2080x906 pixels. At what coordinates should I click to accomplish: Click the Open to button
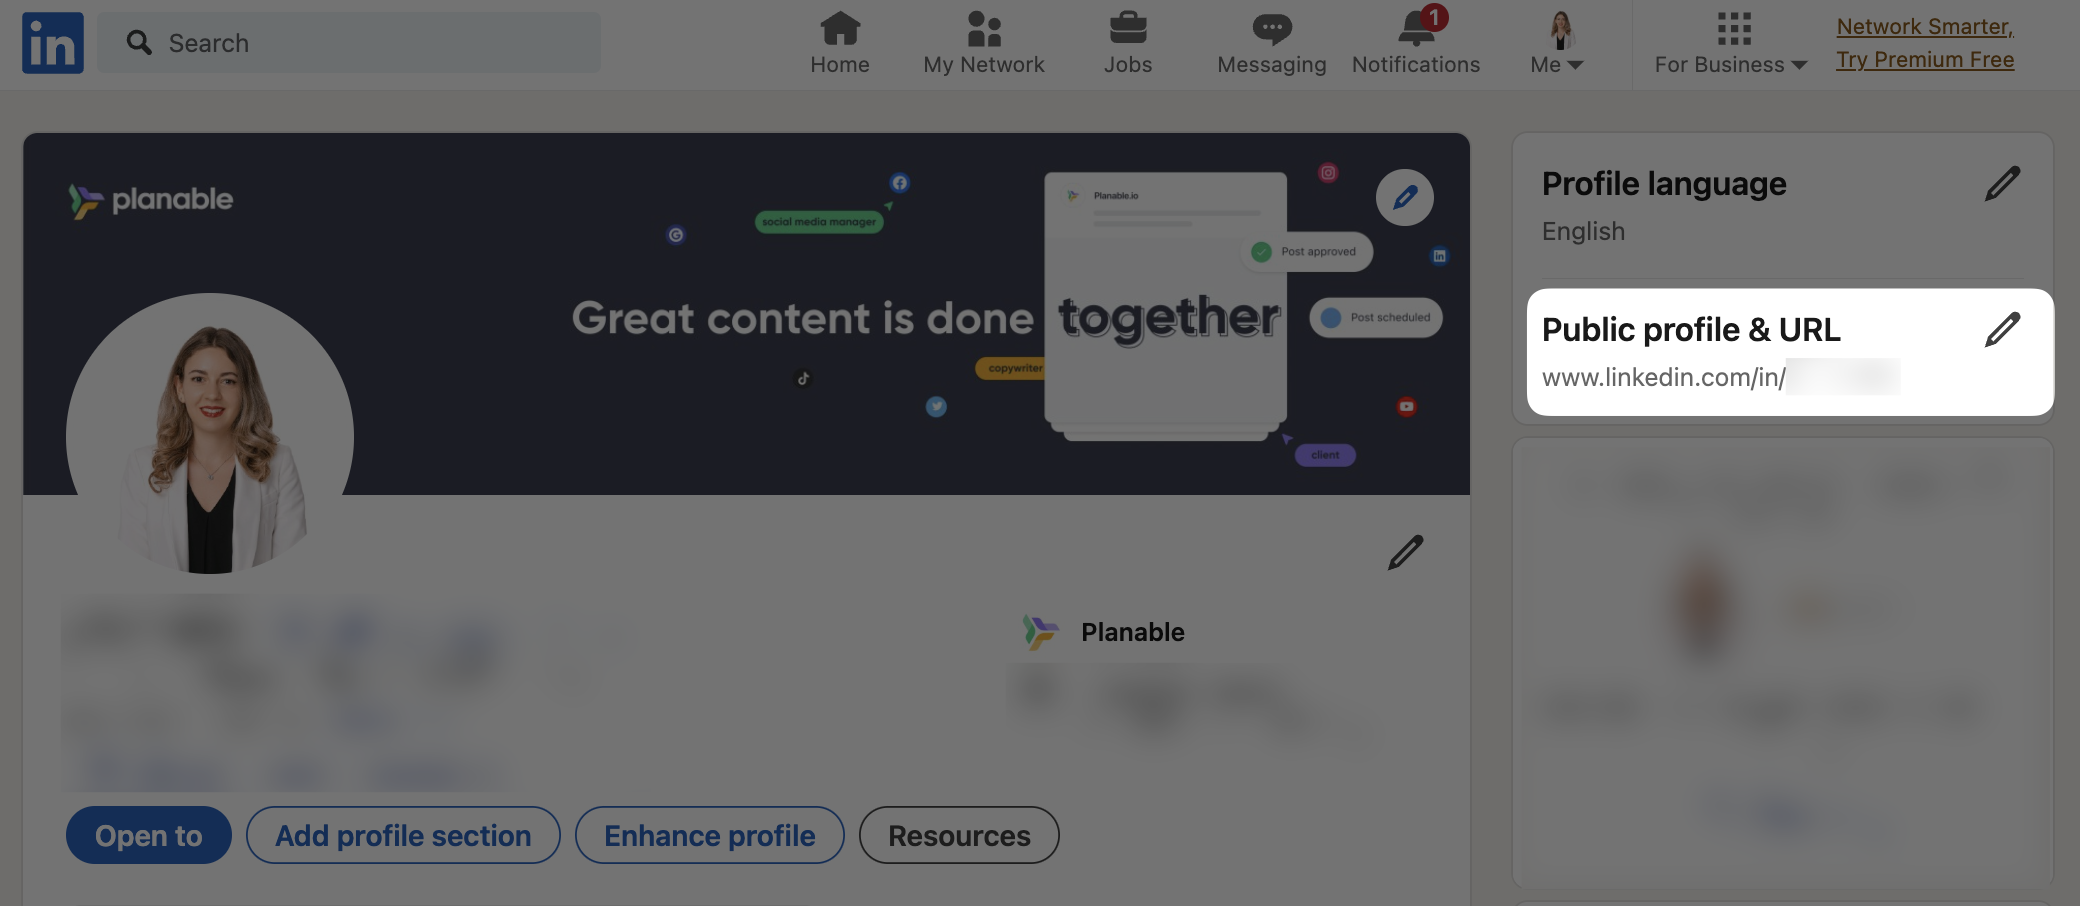point(149,835)
